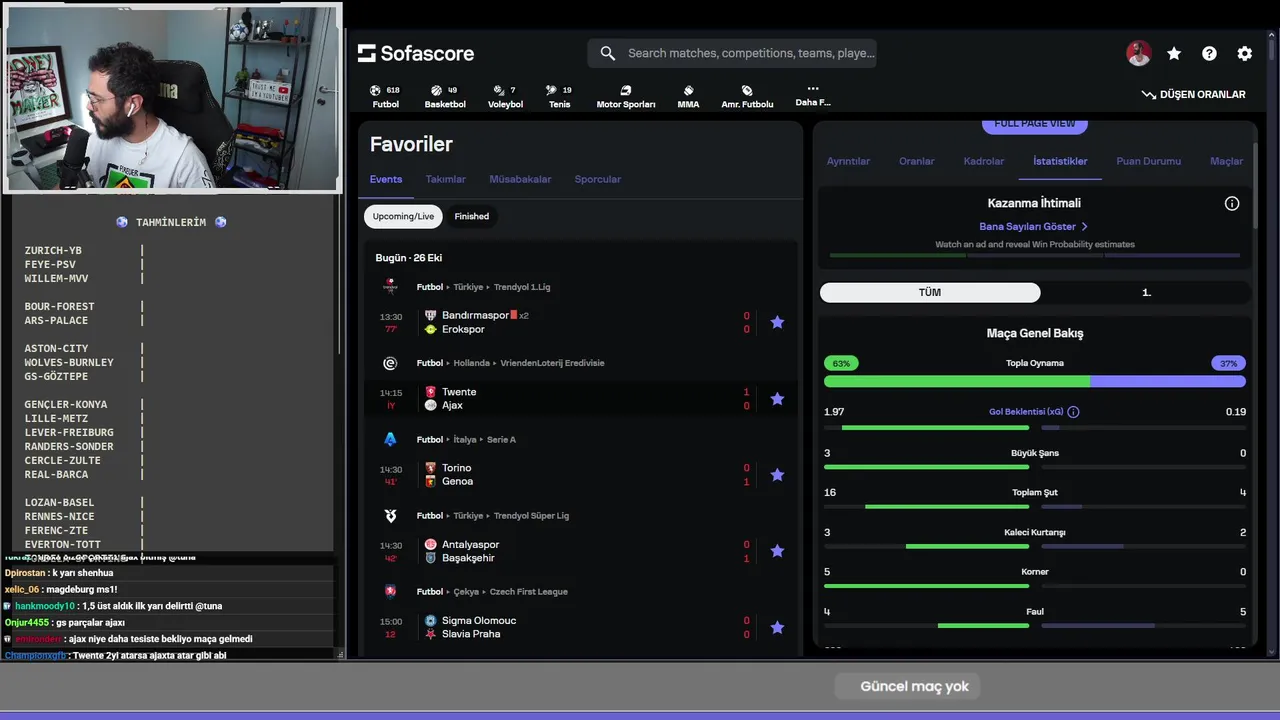Switch to the Events tab
Viewport: 1280px width, 720px height.
click(386, 179)
